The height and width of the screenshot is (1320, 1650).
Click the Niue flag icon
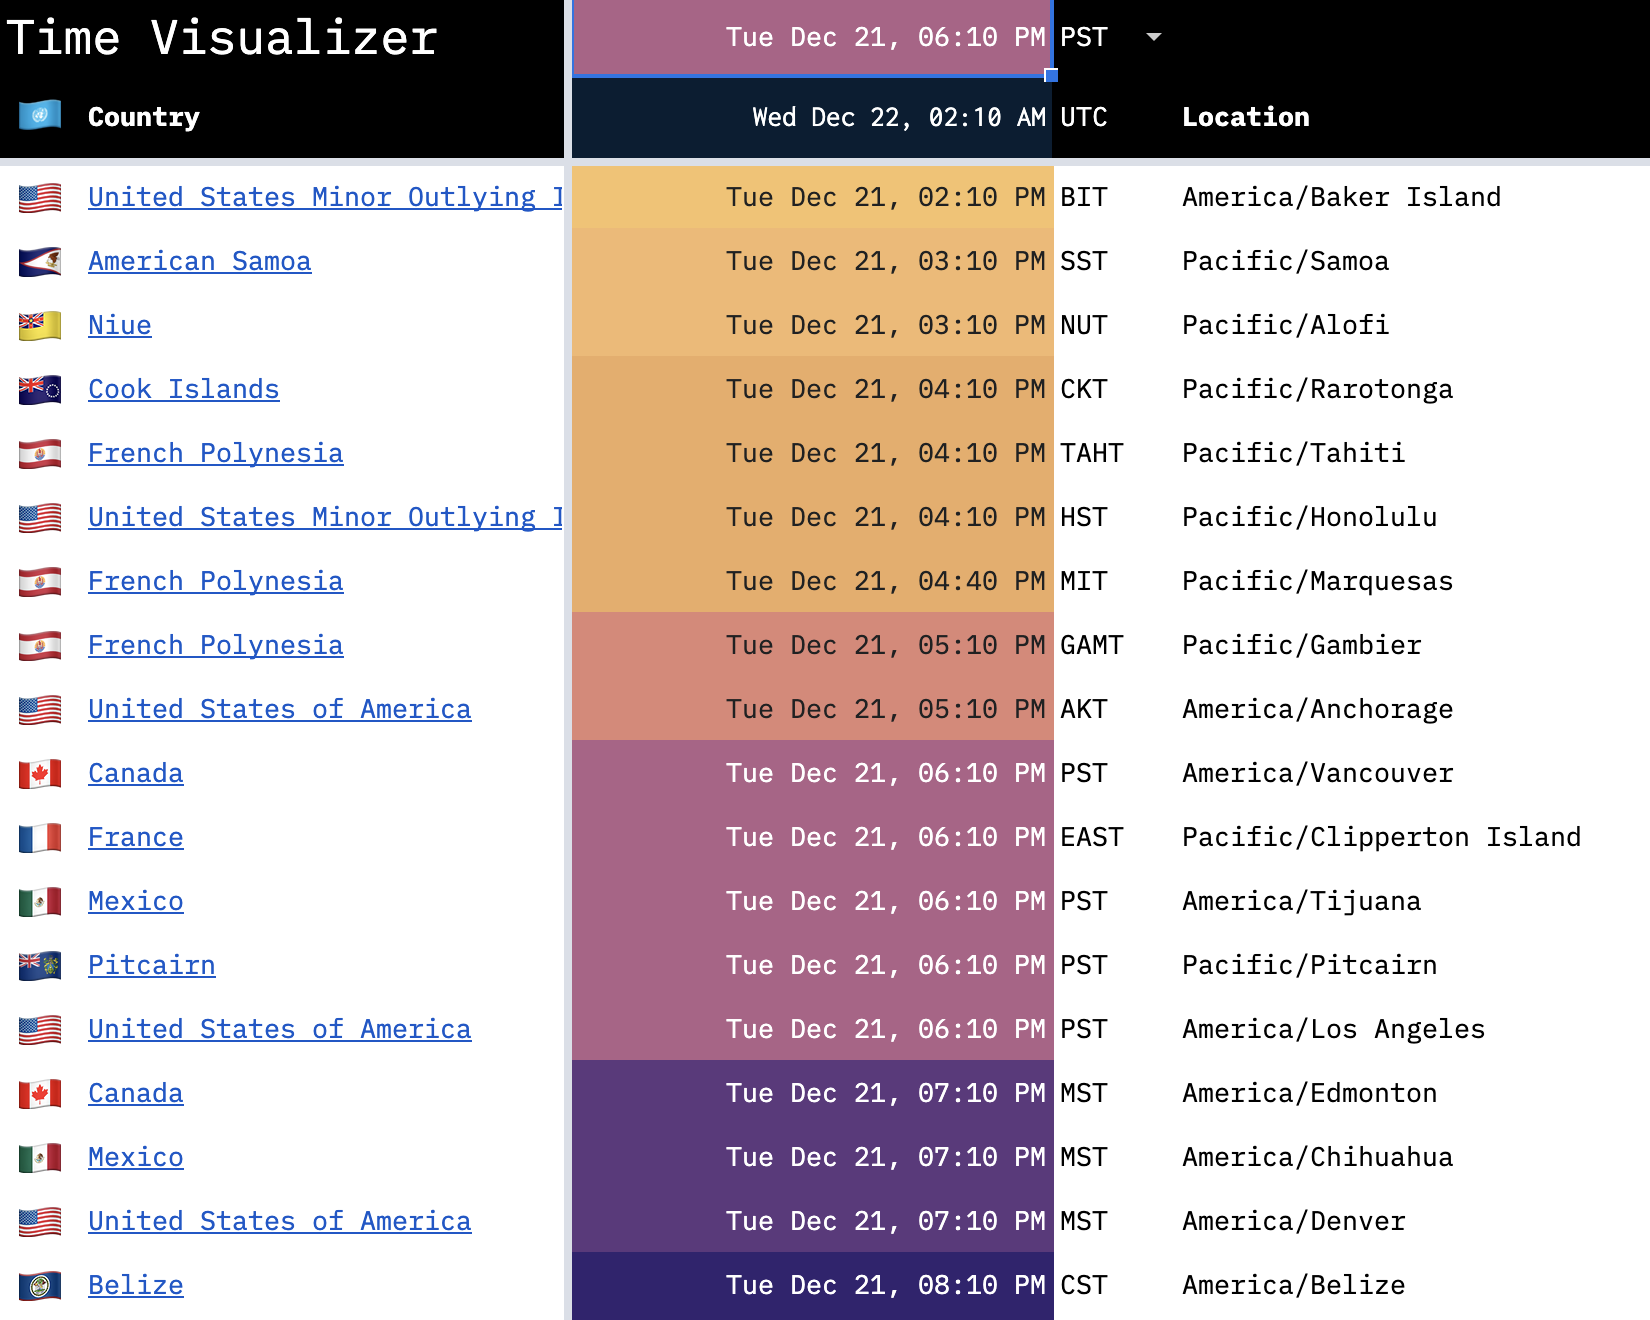[39, 325]
